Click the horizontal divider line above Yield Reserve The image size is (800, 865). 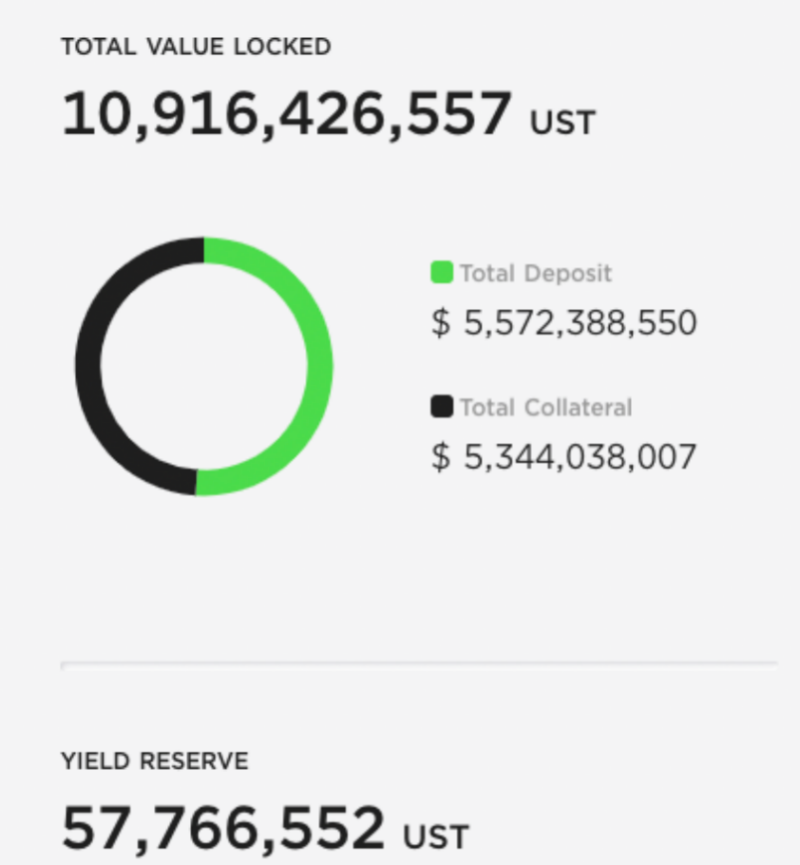pyautogui.click(x=420, y=663)
